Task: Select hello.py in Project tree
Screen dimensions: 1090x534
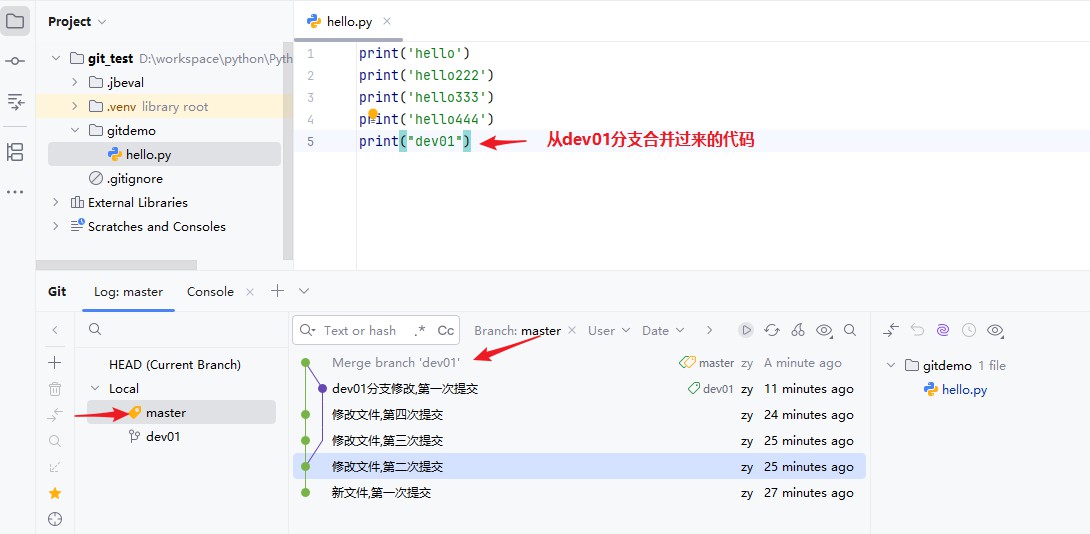Action: click(x=164, y=154)
